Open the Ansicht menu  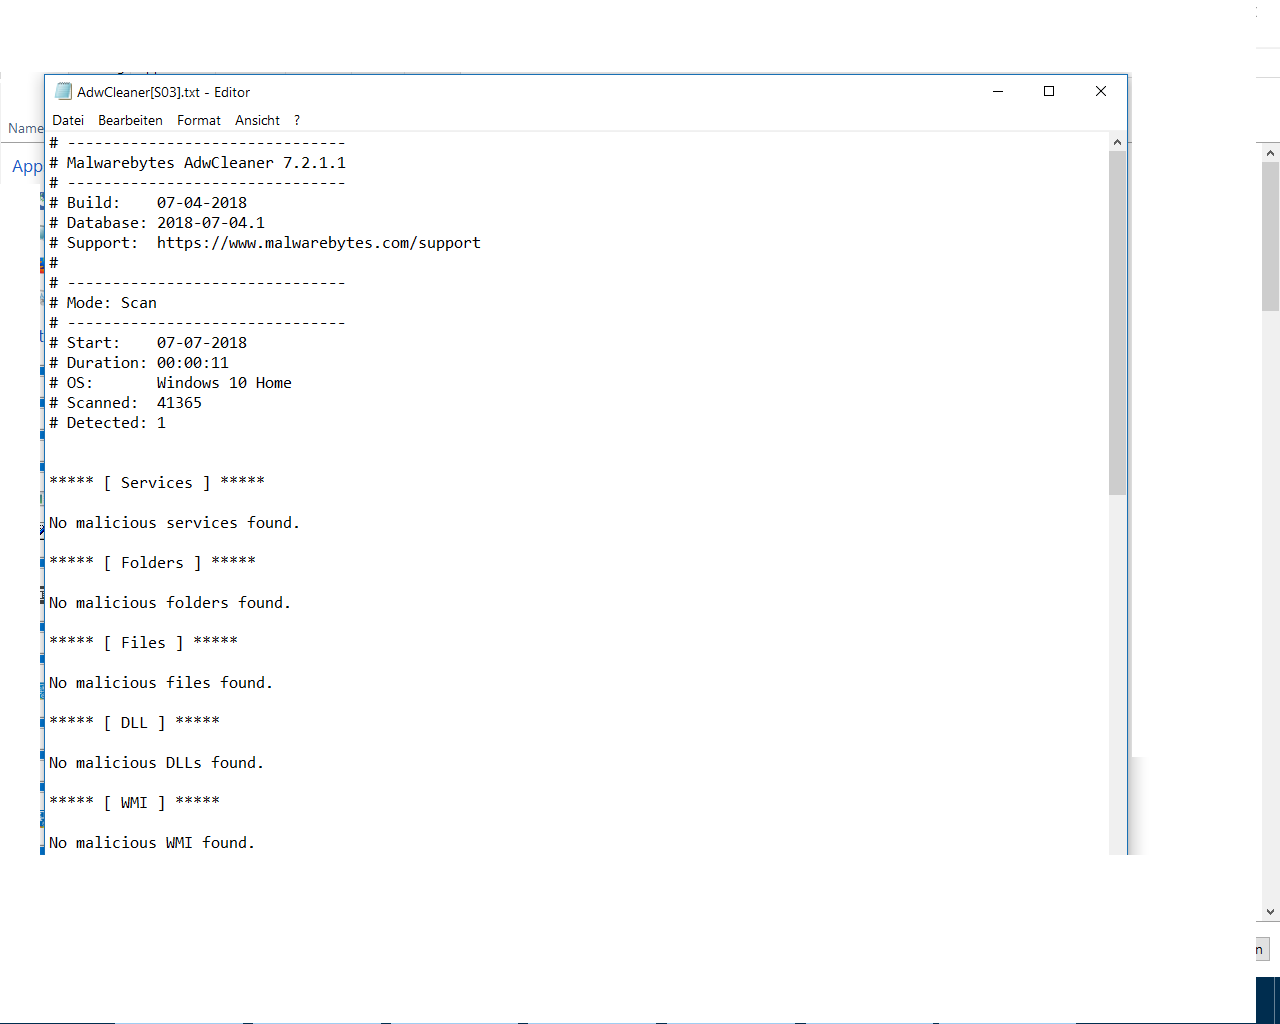[x=257, y=120]
